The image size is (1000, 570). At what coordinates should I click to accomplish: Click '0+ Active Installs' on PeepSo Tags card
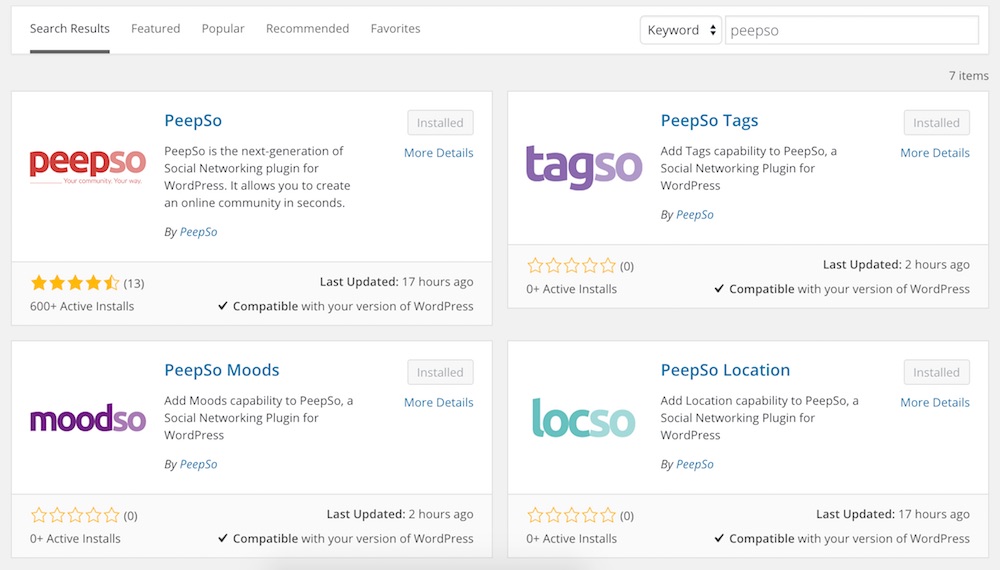pyautogui.click(x=571, y=289)
